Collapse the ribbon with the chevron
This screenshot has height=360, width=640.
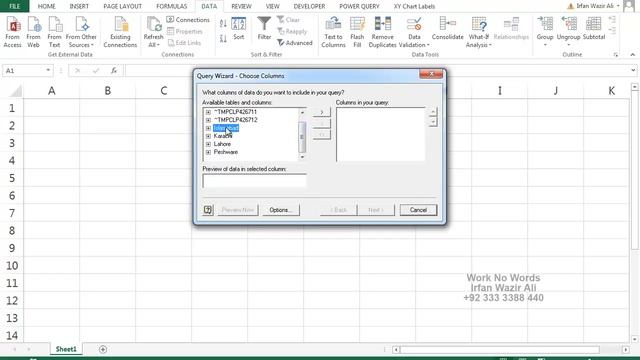(x=632, y=55)
